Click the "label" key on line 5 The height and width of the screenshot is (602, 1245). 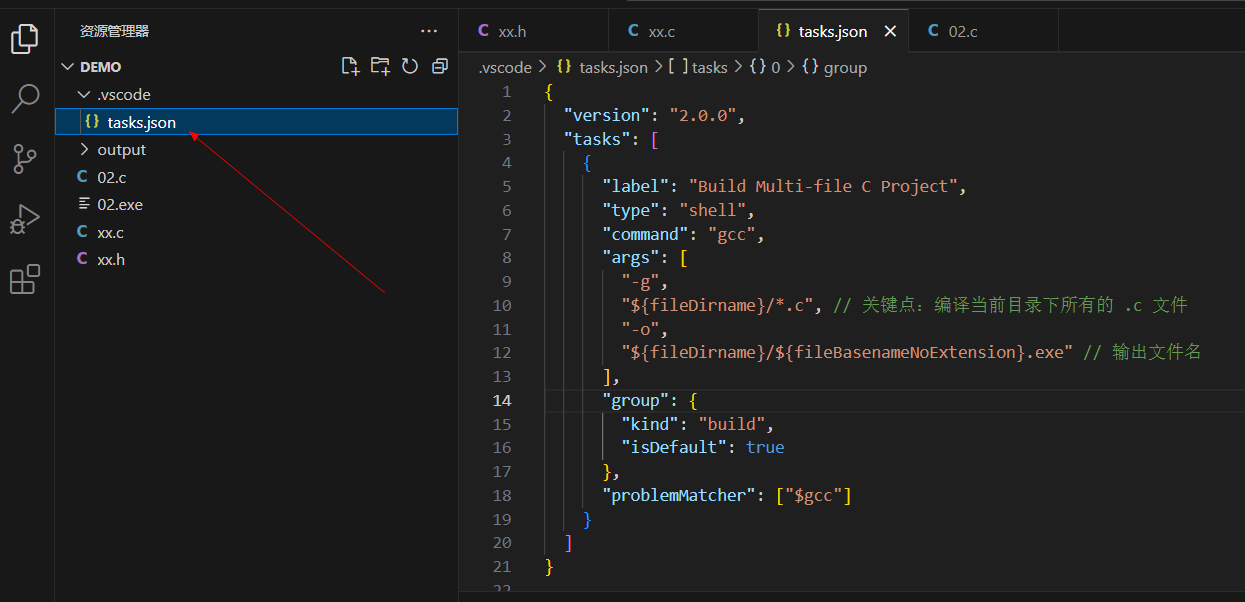tap(635, 186)
